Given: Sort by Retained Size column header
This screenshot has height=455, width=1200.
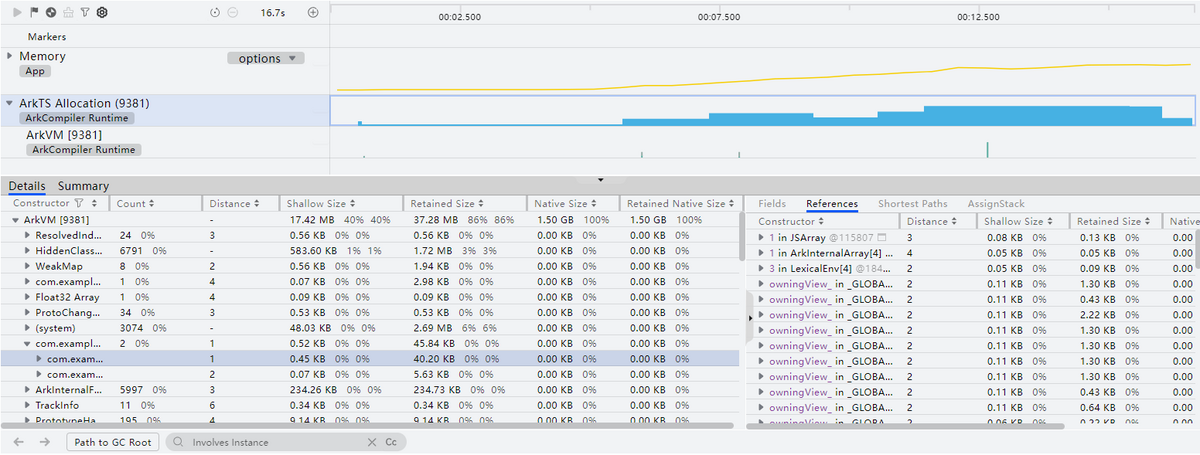Looking at the screenshot, I should pyautogui.click(x=445, y=203).
